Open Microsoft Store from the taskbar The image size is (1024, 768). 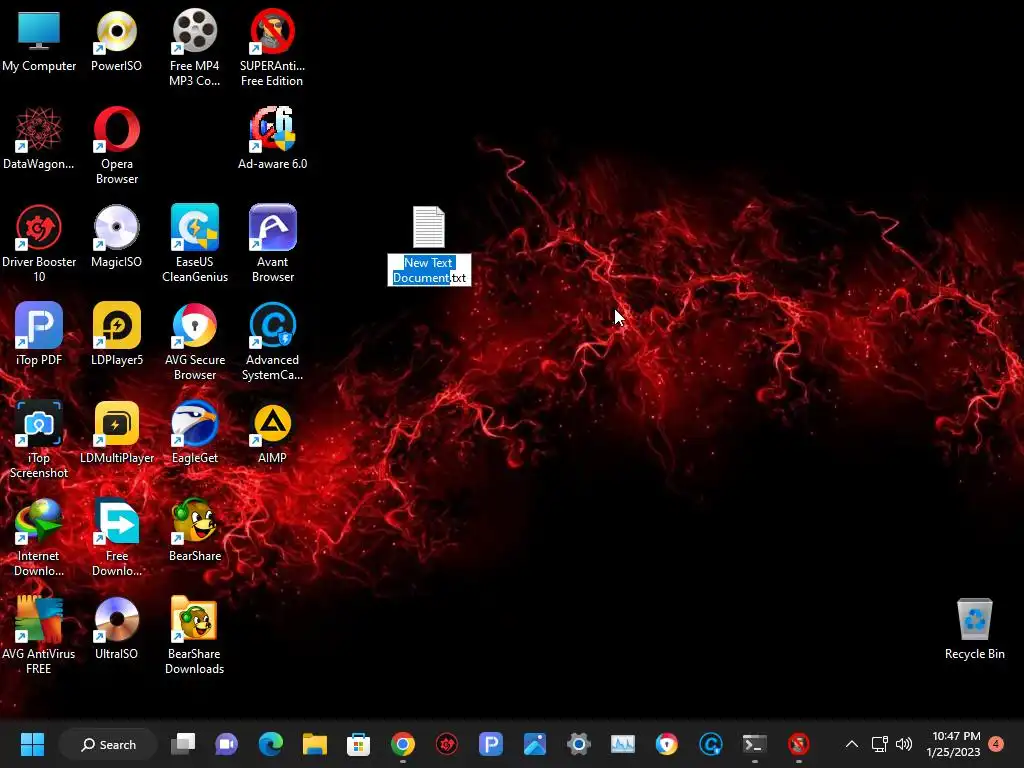click(359, 744)
